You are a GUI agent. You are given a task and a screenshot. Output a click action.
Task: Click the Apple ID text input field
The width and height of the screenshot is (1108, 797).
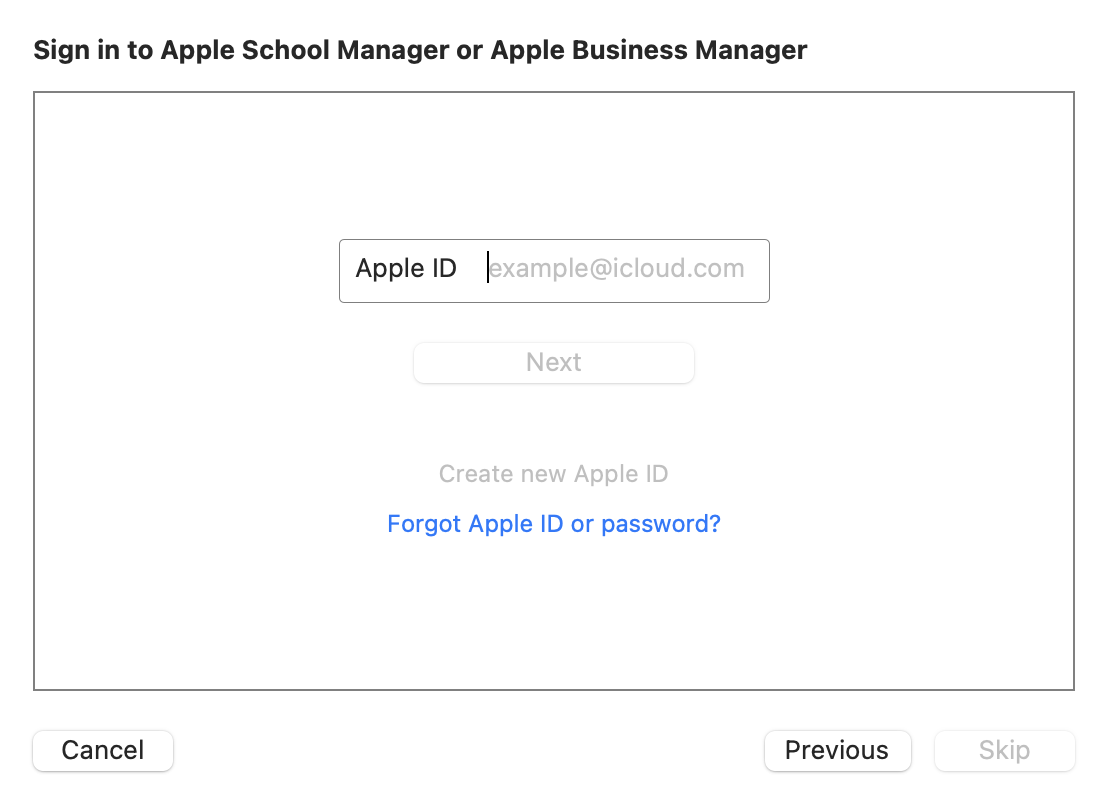coord(615,269)
